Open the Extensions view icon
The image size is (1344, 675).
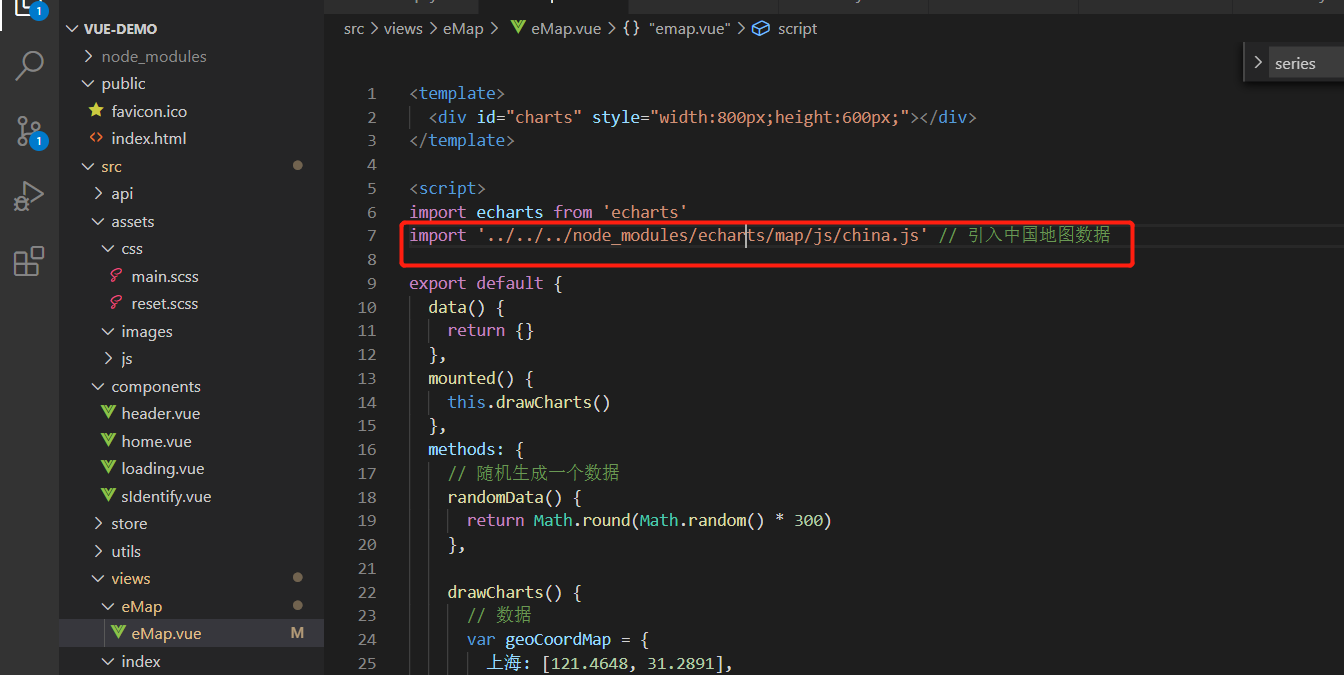tap(29, 261)
